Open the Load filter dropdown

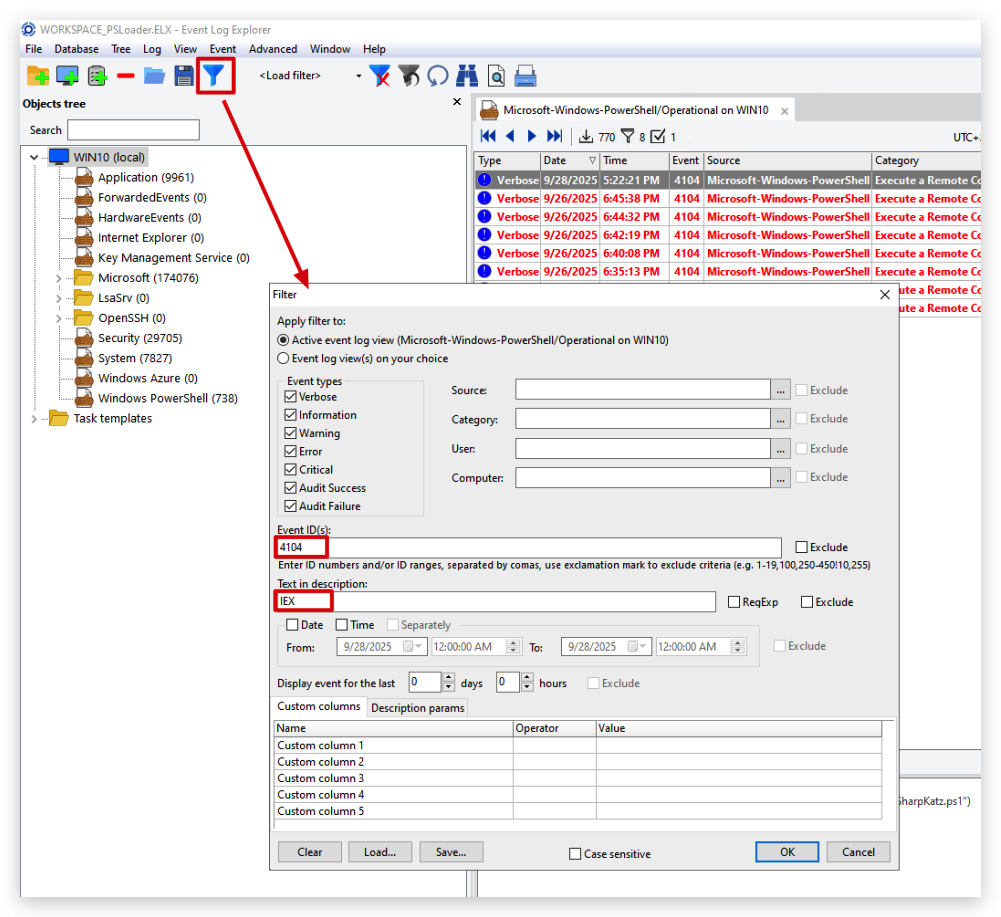tap(358, 76)
